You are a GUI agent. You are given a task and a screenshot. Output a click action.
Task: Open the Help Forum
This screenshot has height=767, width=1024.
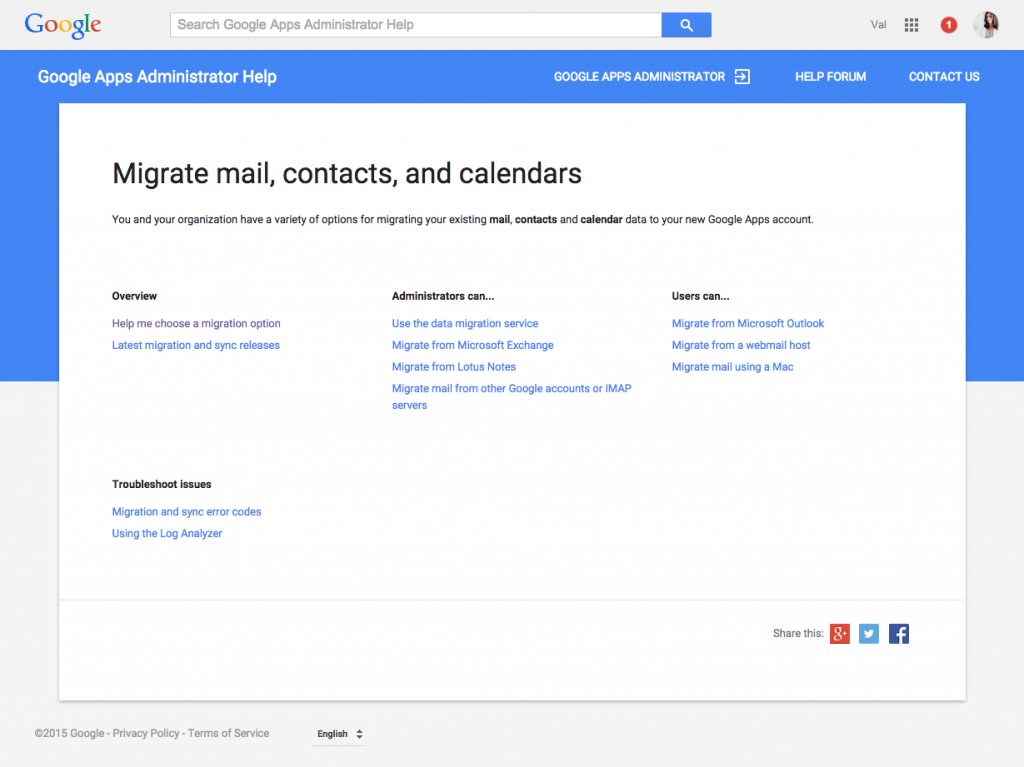tap(830, 76)
